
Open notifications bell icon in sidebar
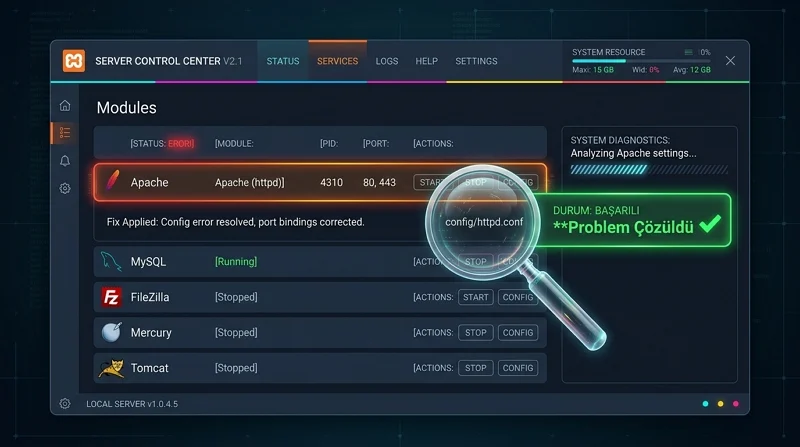click(x=65, y=161)
